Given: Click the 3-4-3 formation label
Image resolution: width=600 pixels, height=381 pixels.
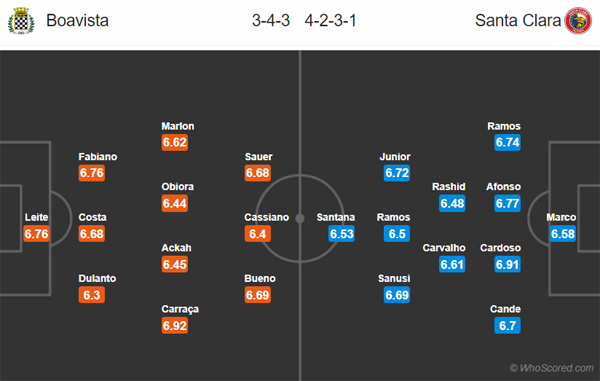Looking at the screenshot, I should click(x=271, y=21).
